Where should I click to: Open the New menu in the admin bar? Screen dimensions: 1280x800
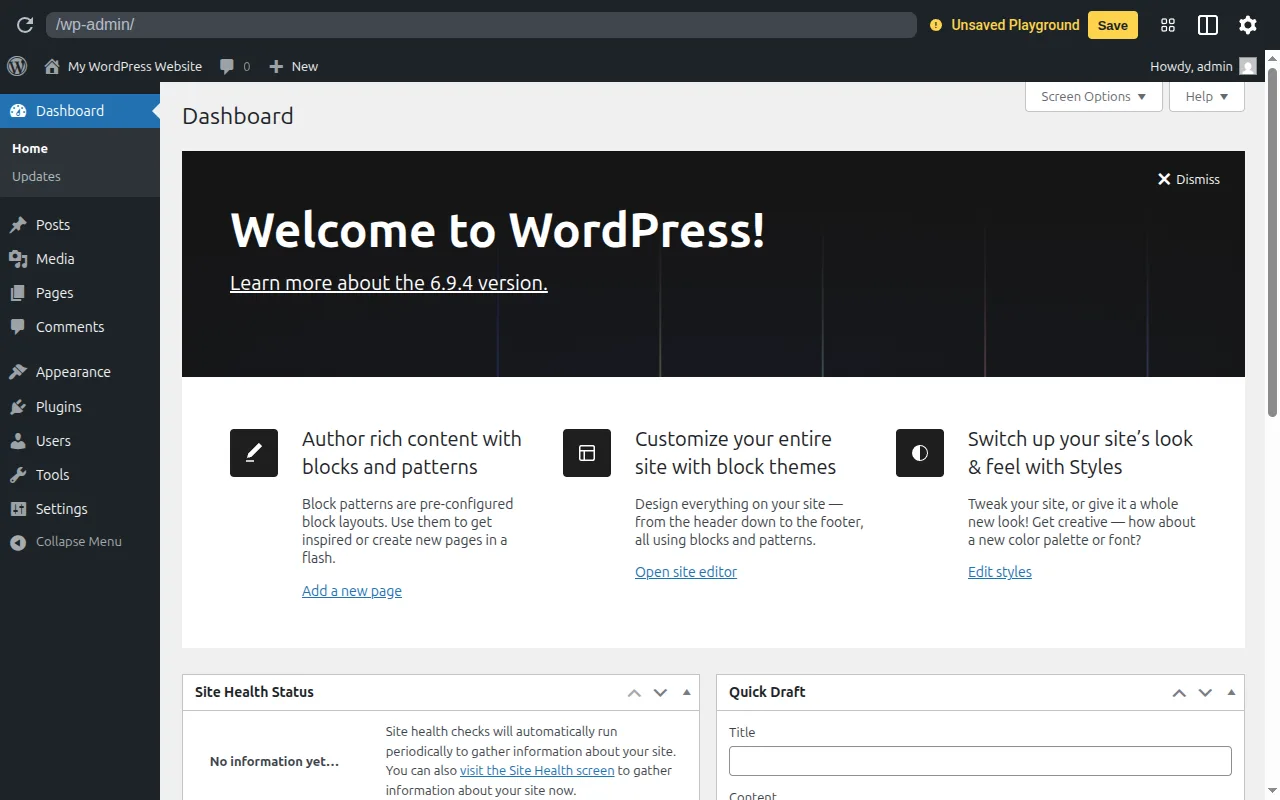coord(293,66)
